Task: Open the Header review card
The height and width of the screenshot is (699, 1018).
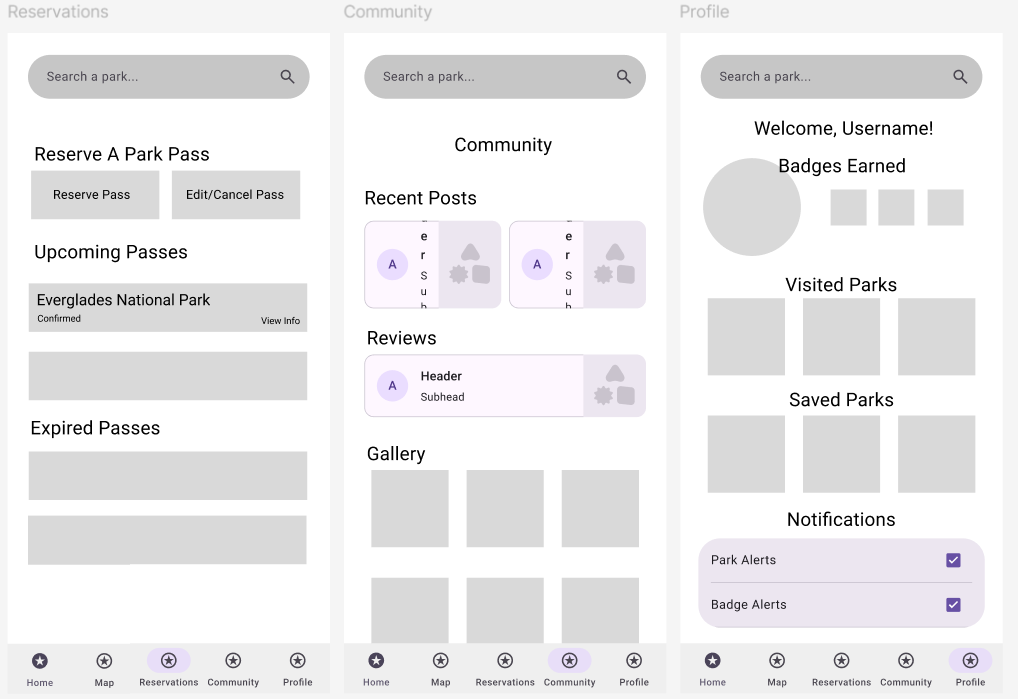Action: tap(505, 386)
